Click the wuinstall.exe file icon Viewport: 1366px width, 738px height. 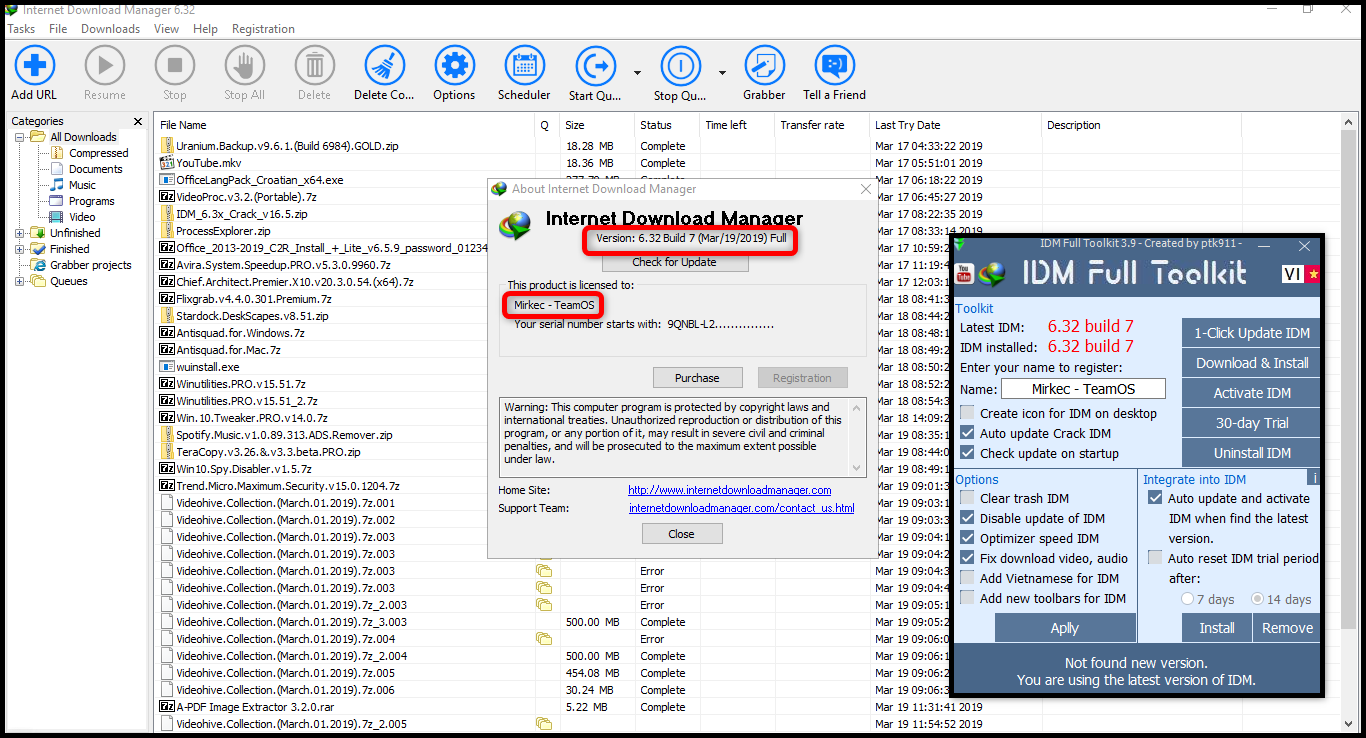click(x=168, y=367)
